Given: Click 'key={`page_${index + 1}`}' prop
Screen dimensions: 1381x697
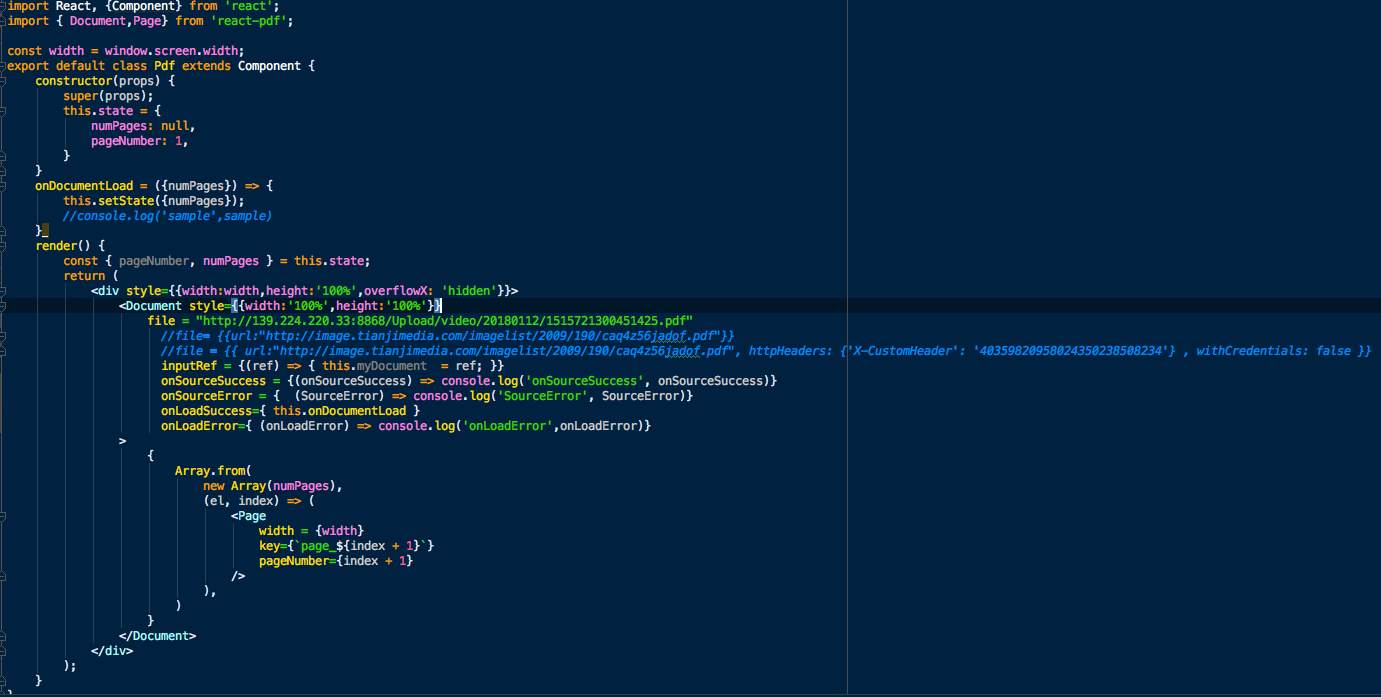Looking at the screenshot, I should [346, 546].
